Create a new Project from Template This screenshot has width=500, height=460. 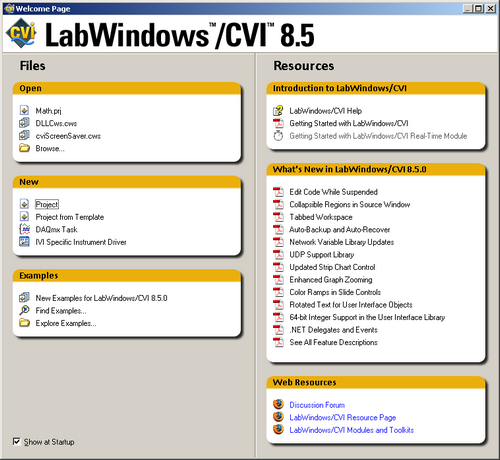(70, 217)
